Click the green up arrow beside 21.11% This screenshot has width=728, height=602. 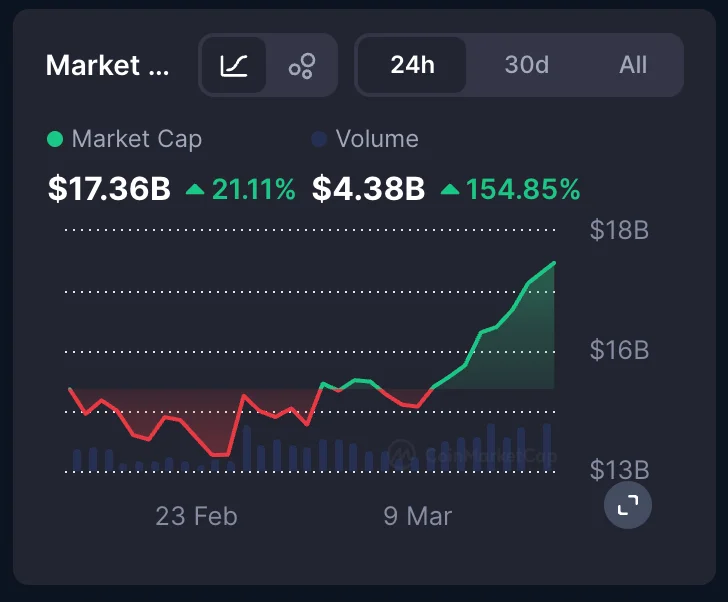point(195,189)
